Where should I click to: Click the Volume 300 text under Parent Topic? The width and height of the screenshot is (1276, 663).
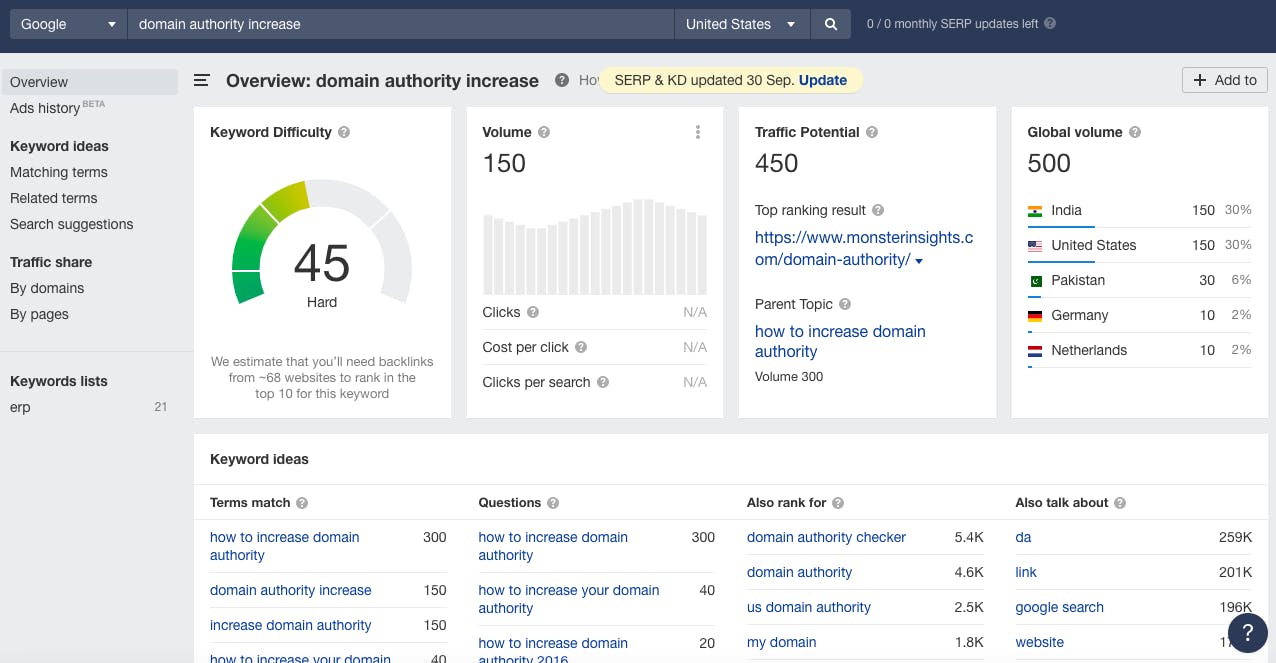(789, 377)
